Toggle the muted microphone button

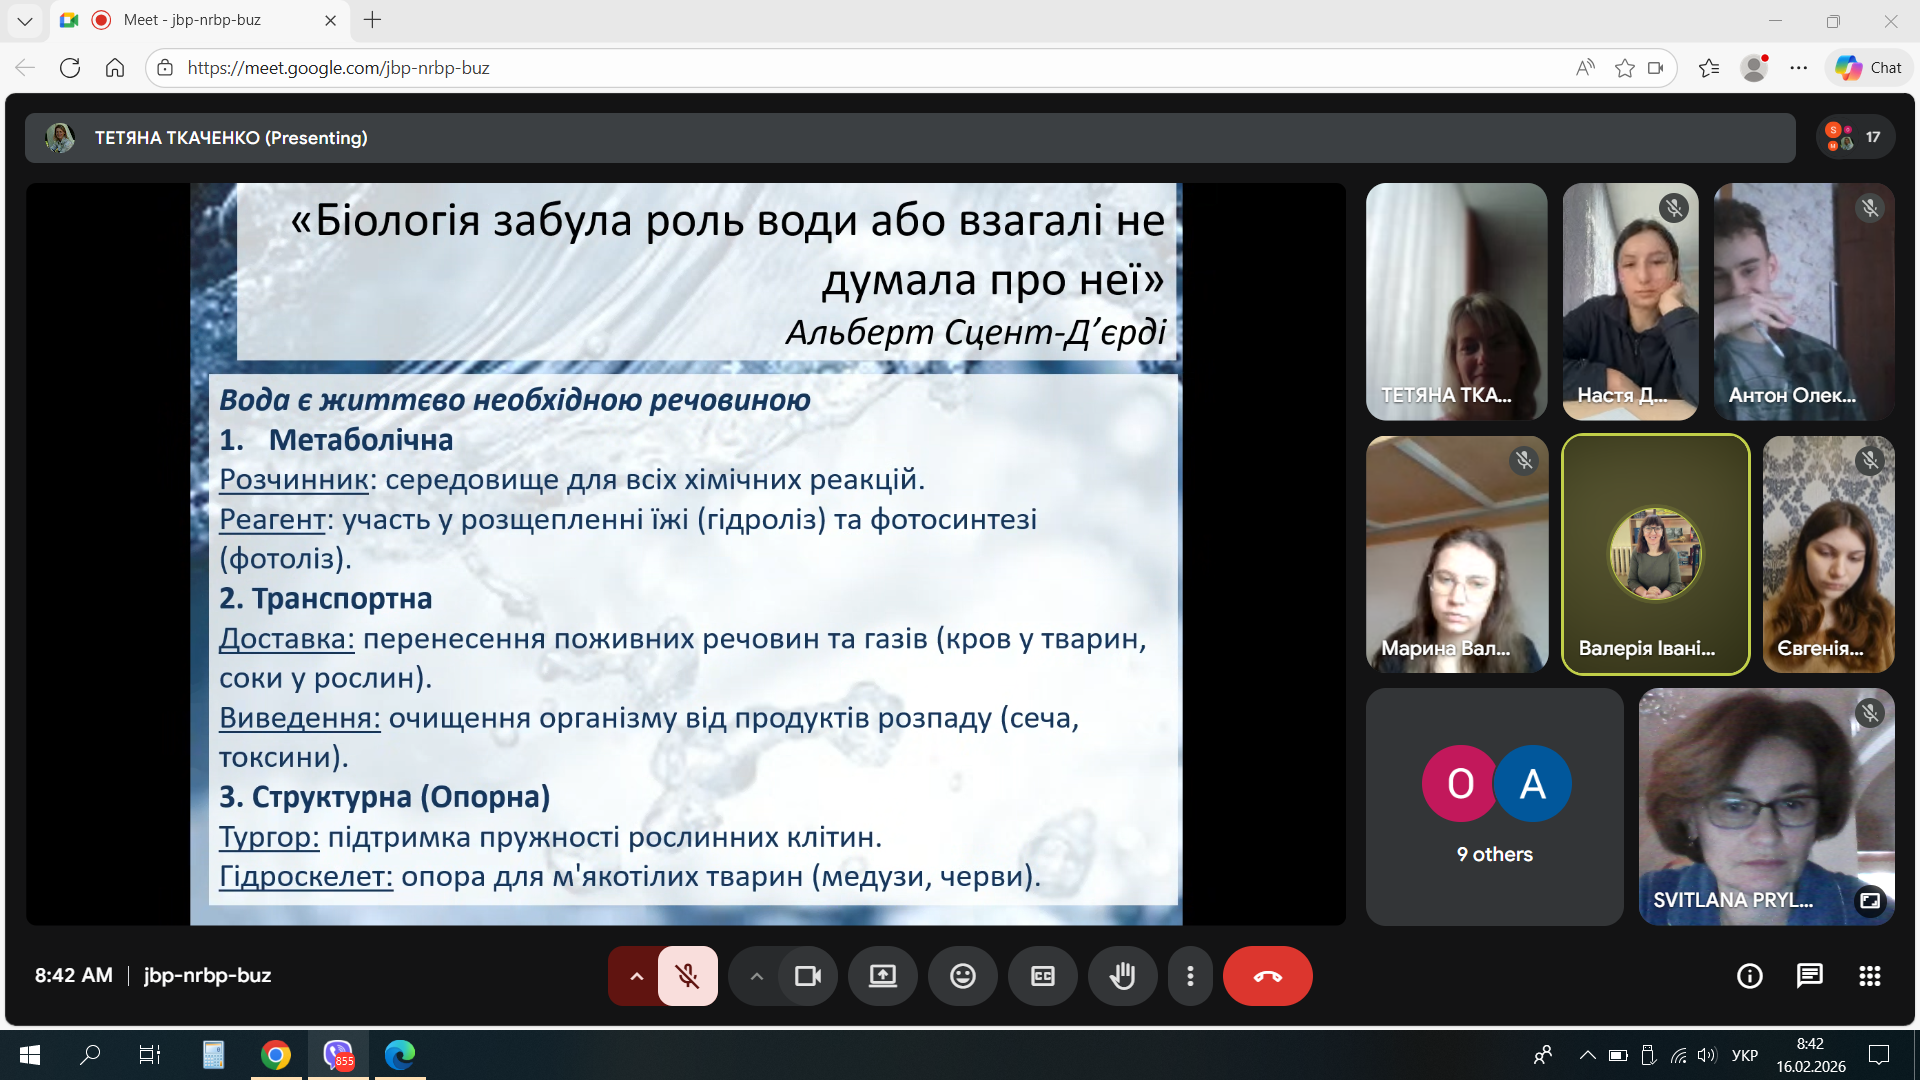(687, 976)
